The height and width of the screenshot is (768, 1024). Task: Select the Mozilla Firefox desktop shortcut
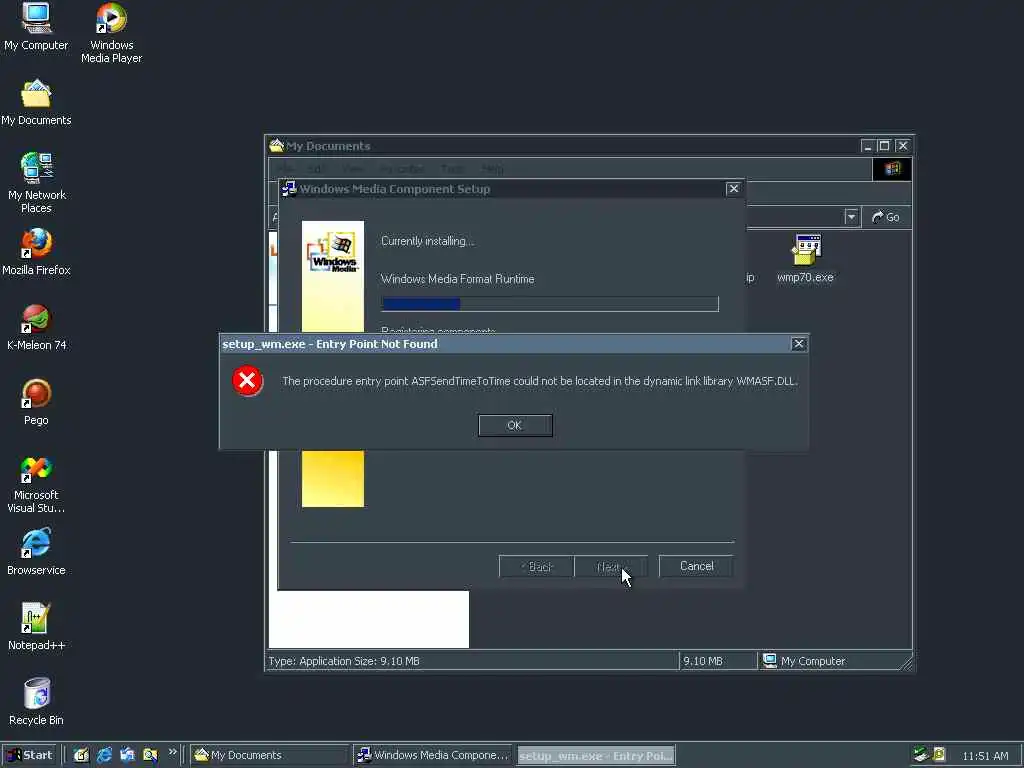pyautogui.click(x=36, y=252)
